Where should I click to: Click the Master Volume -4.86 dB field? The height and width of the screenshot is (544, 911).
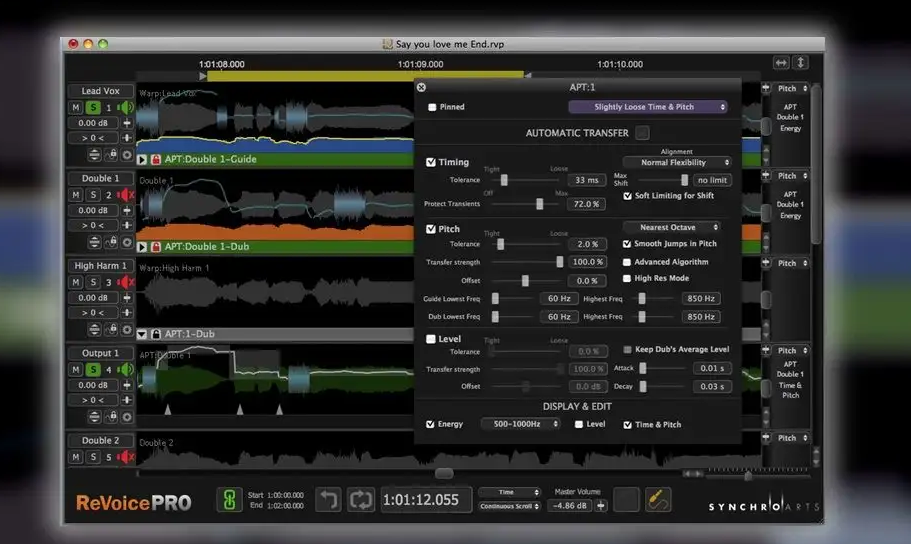[x=570, y=506]
